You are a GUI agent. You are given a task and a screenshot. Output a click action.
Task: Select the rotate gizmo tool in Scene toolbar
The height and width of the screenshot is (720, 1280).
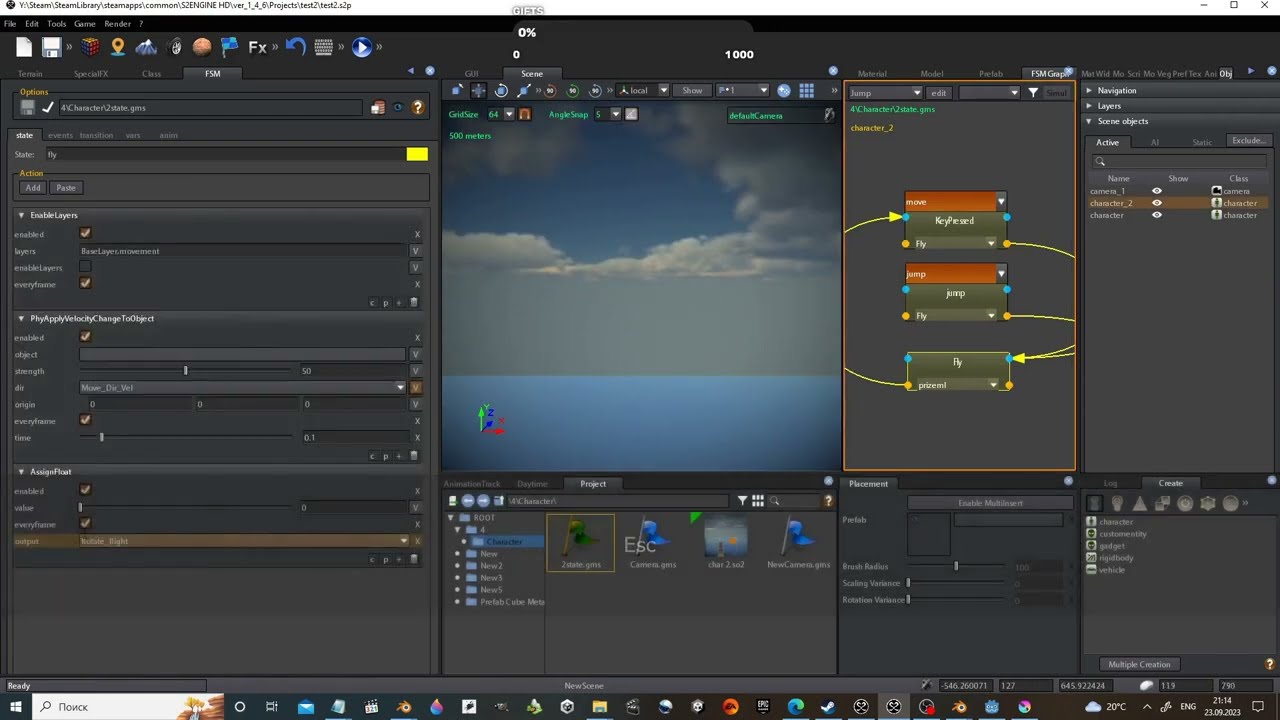[501, 90]
